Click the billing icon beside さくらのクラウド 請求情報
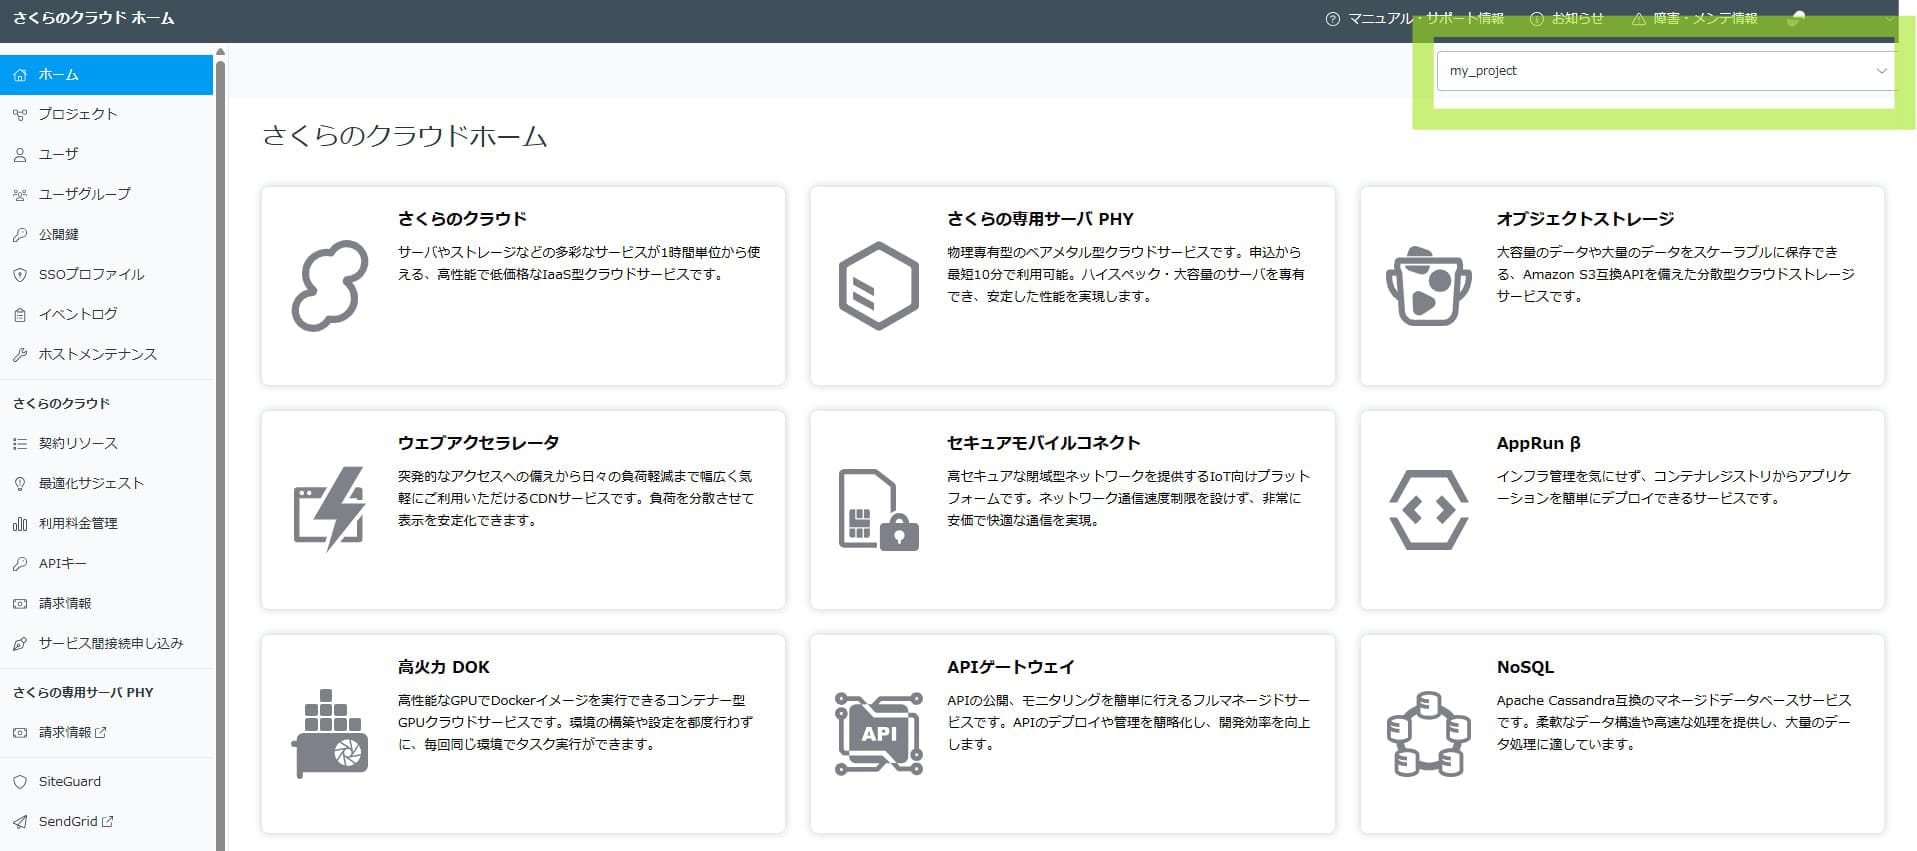Viewport: 1917px width, 851px height. tap(20, 604)
